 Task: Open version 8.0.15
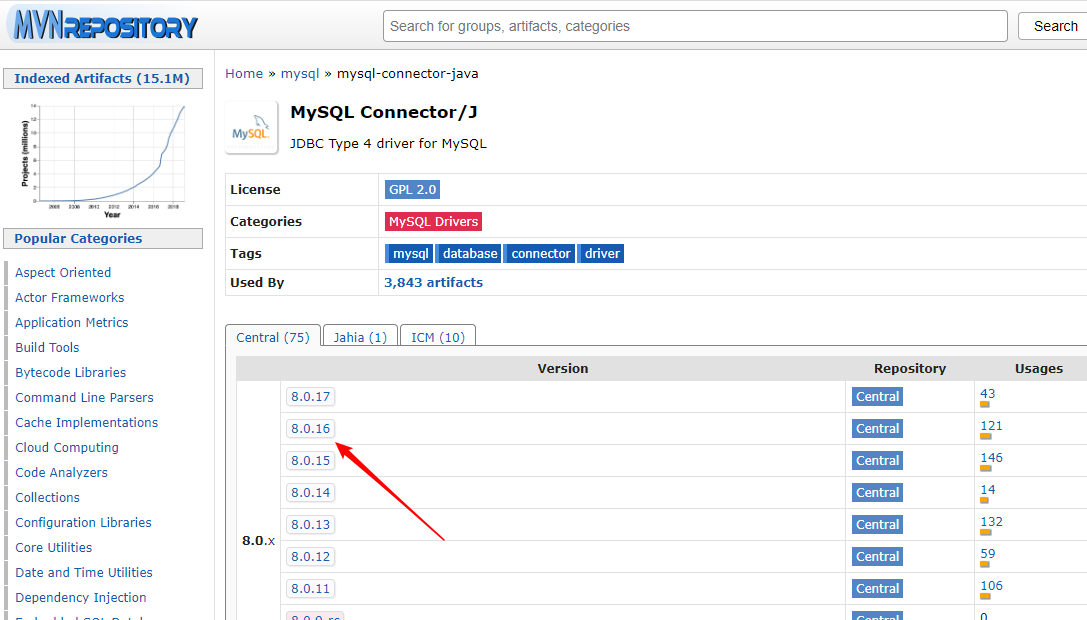click(x=311, y=460)
